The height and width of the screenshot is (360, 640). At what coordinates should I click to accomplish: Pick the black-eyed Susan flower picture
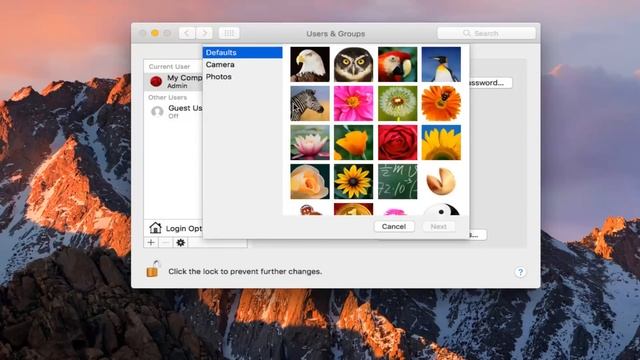click(x=353, y=182)
